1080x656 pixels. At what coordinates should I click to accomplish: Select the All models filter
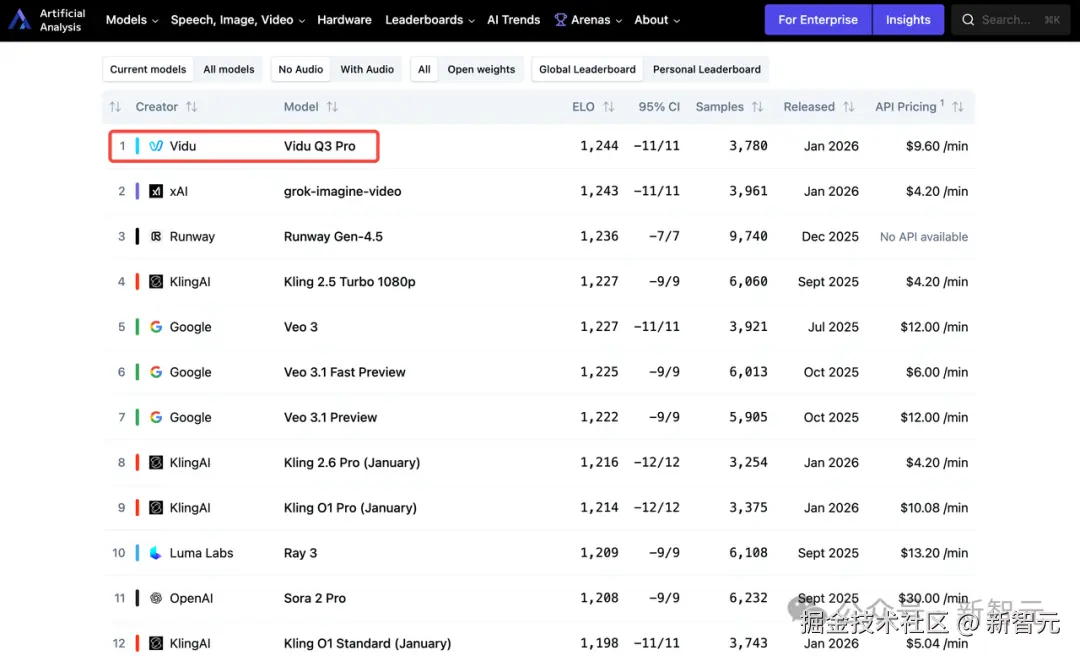(x=229, y=70)
